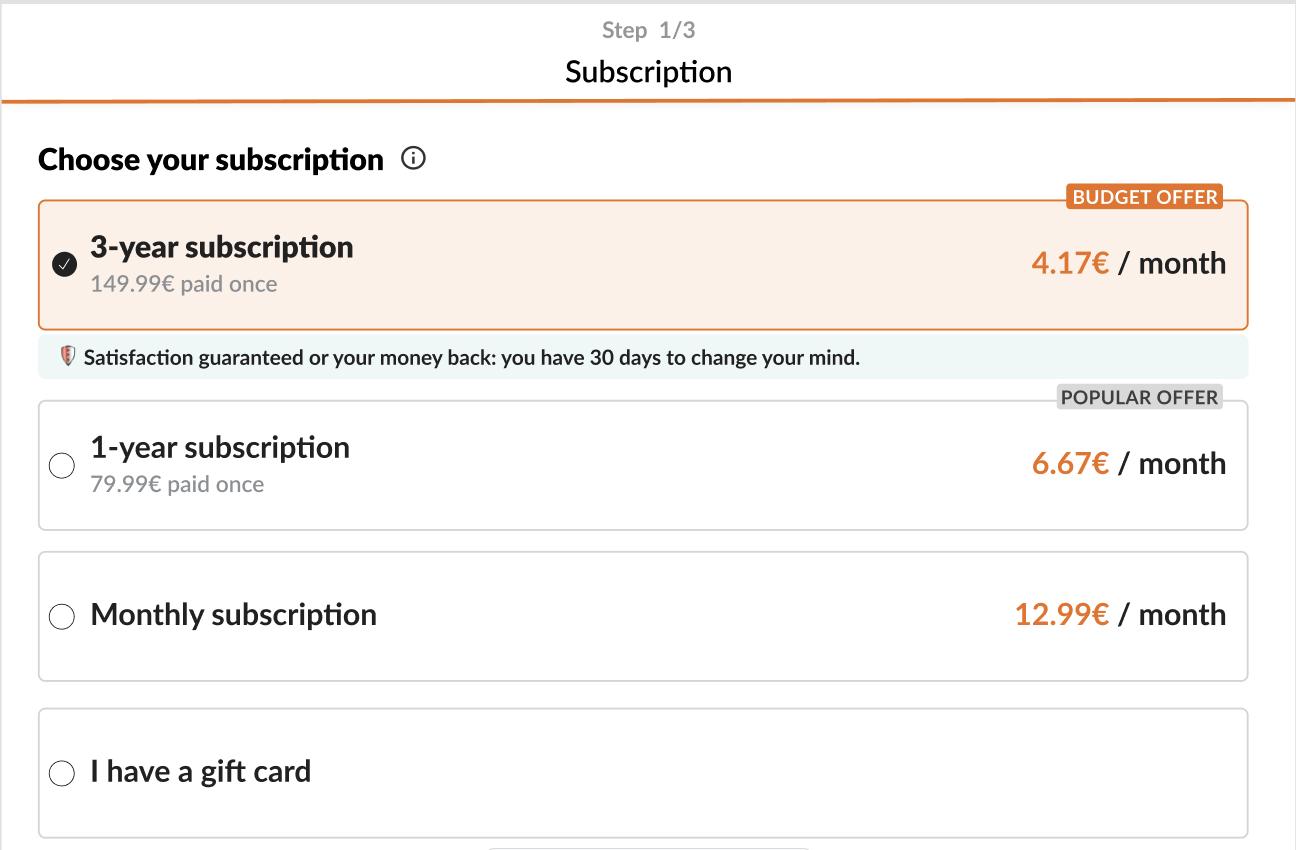Screen dimensions: 1296x850
Task: Click the Satisfaction guaranteed money back message
Action: (x=471, y=357)
